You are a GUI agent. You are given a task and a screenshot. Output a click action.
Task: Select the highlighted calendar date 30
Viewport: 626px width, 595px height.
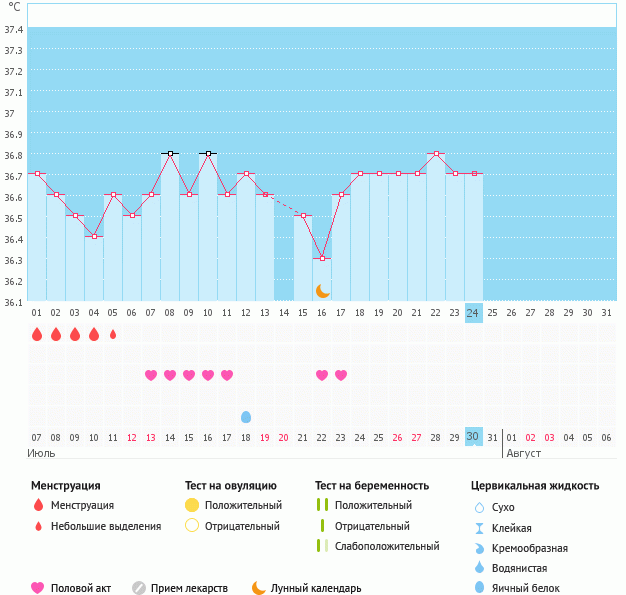474,437
